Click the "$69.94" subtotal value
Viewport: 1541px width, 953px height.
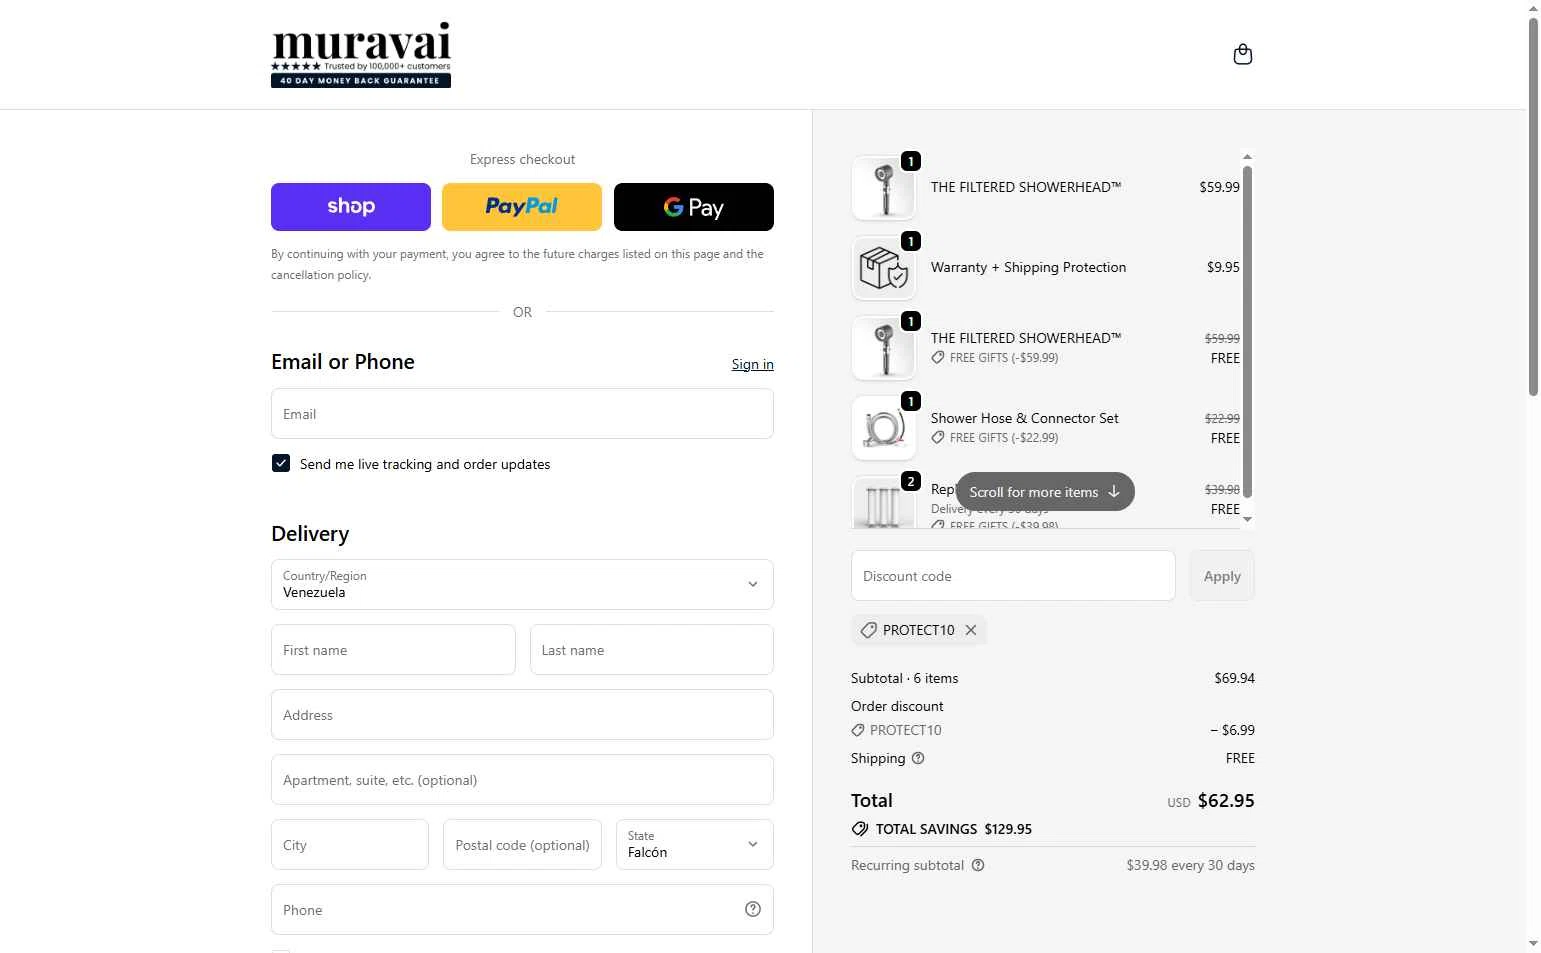(x=1234, y=678)
